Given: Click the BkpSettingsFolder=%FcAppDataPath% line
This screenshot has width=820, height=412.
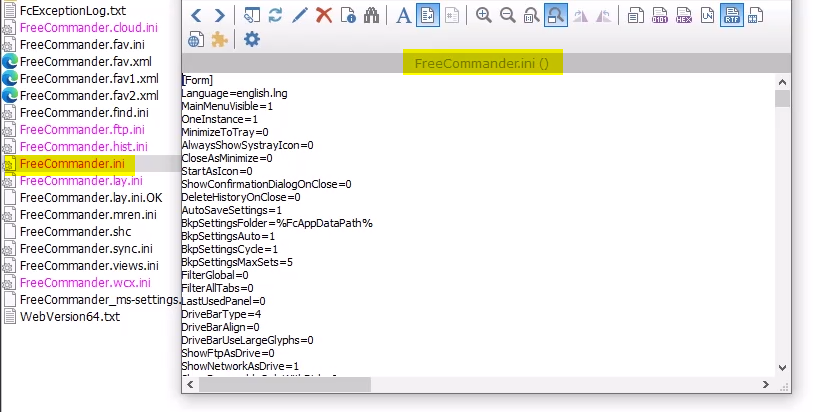Looking at the screenshot, I should tap(277, 223).
